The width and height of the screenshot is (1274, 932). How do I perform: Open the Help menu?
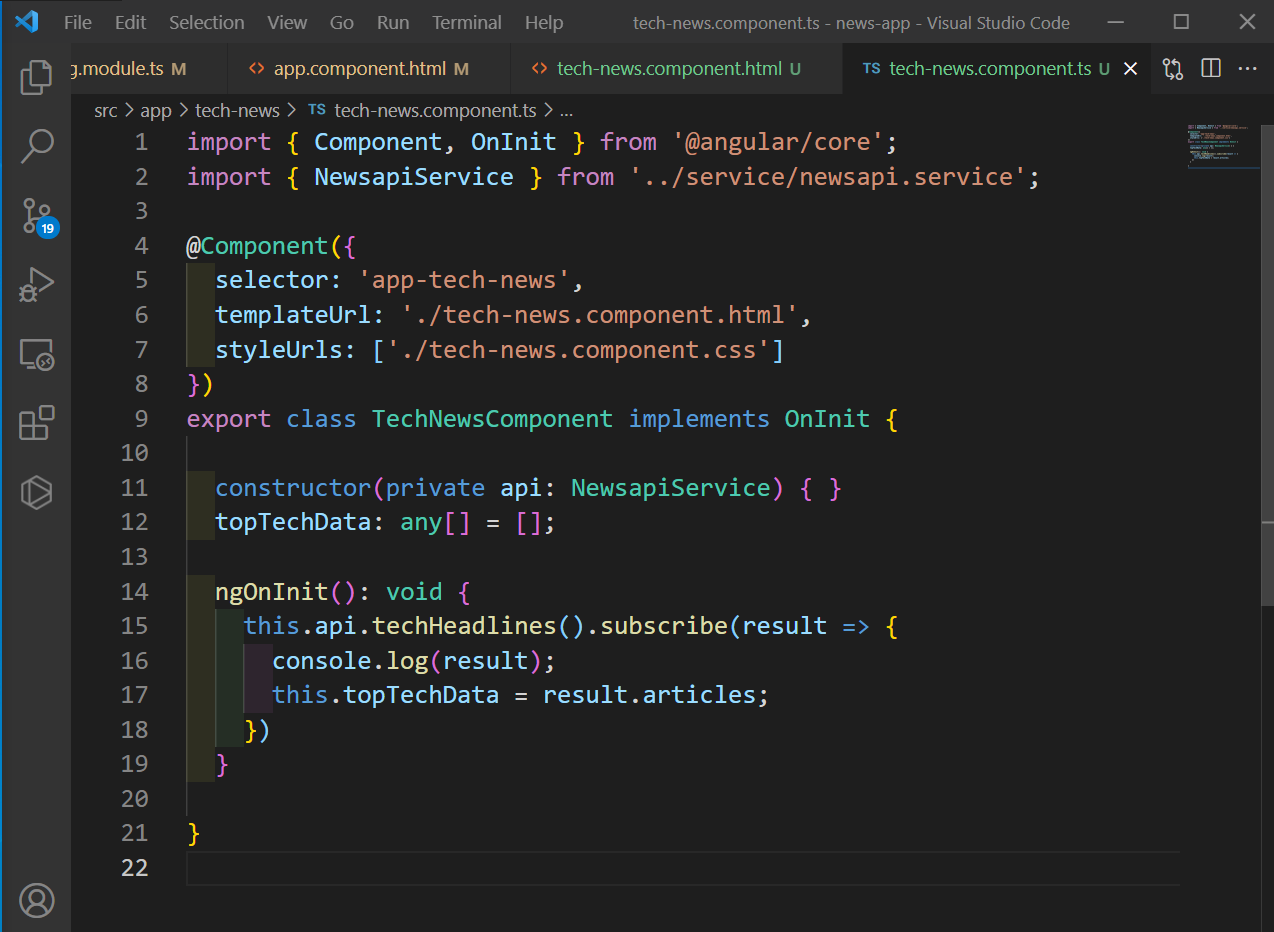point(544,22)
